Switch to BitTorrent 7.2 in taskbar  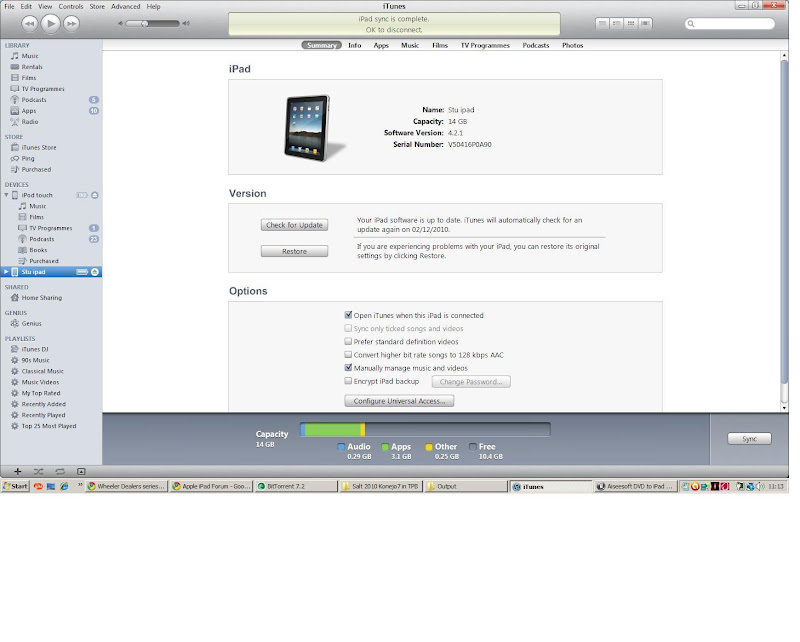coord(296,486)
